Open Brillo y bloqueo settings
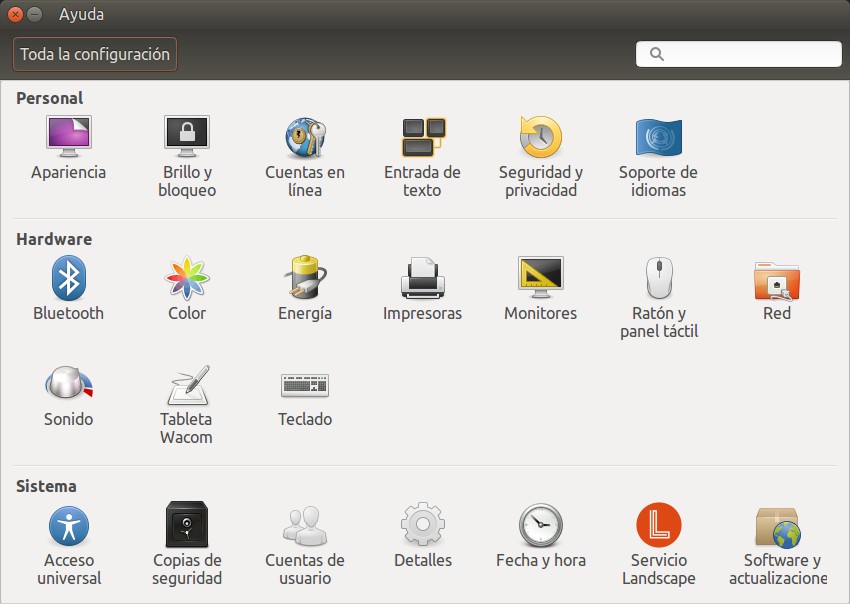Screen dimensions: 850x604 pos(186,138)
